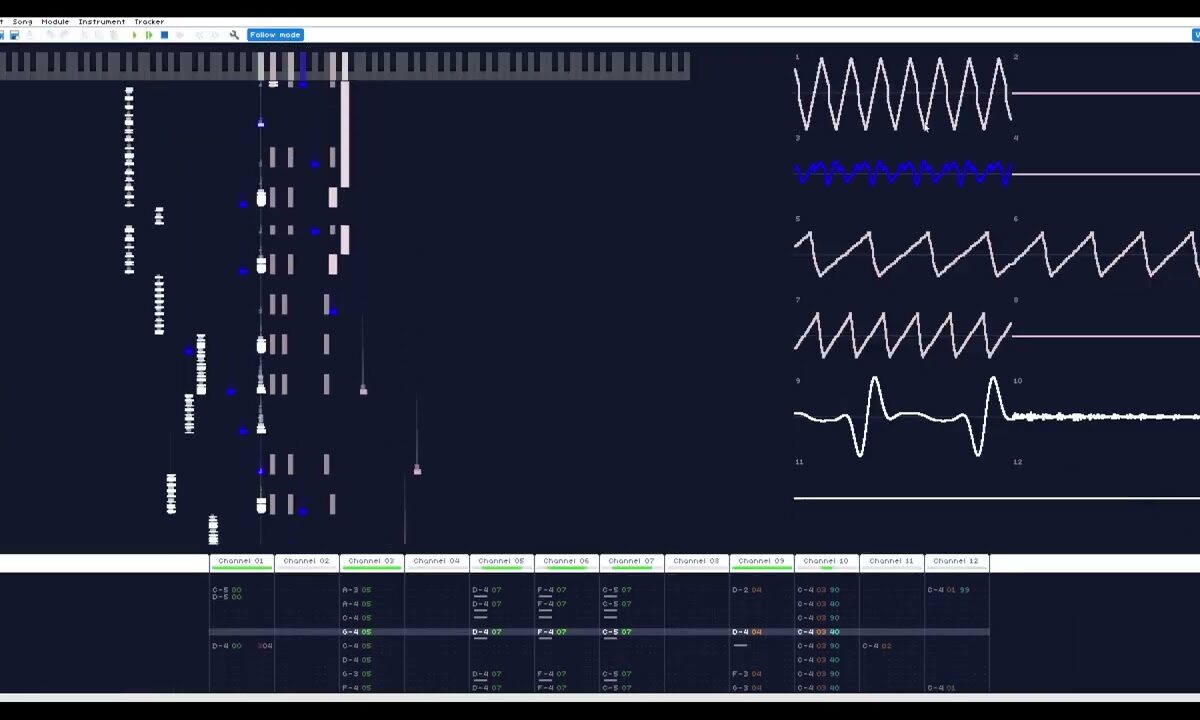
Task: Click the Channel 09 header
Action: tap(761, 561)
